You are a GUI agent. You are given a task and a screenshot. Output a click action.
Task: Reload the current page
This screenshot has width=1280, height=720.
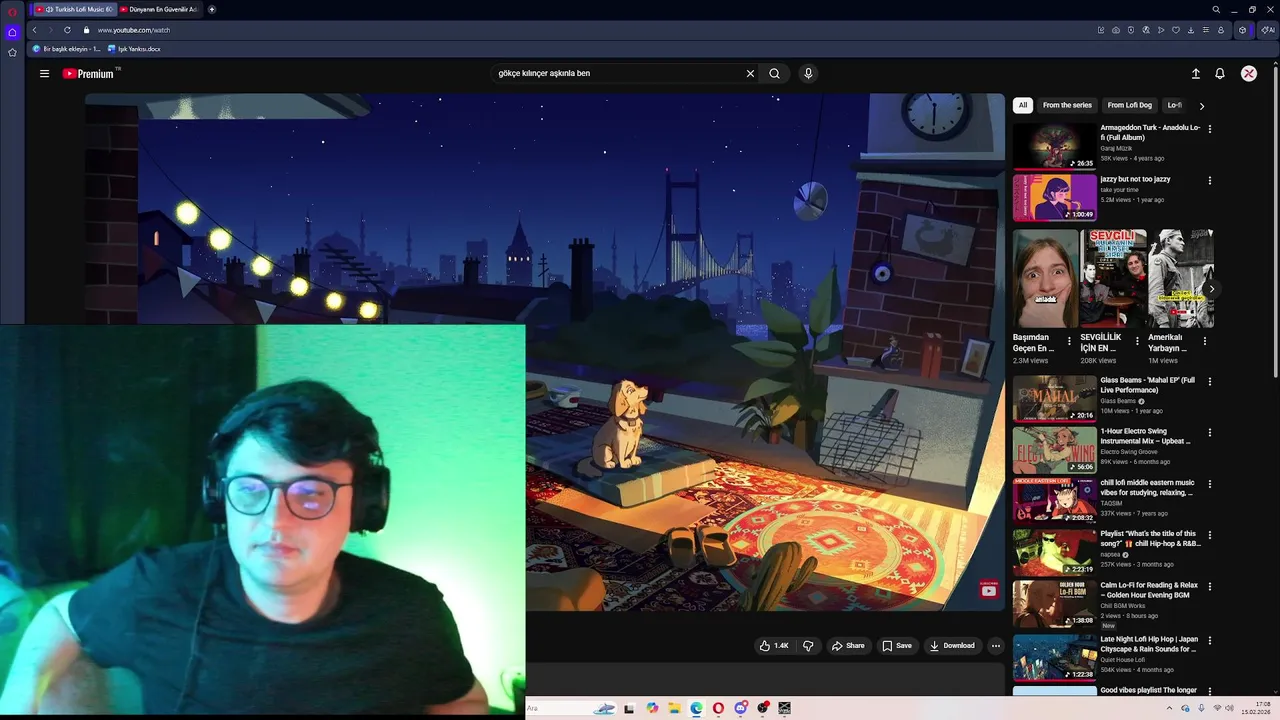click(67, 30)
